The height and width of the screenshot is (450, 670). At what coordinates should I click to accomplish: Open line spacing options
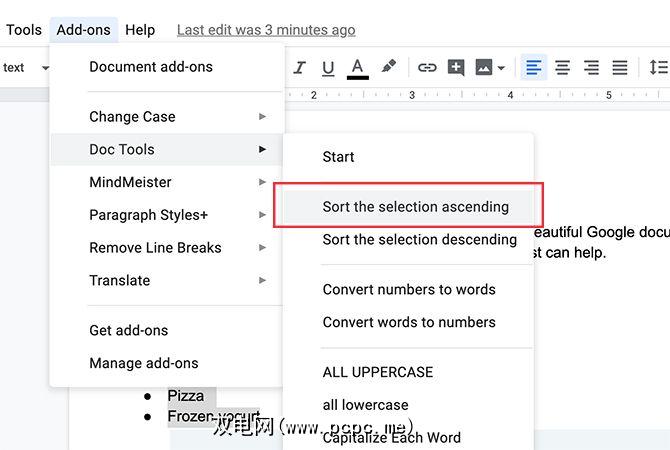point(658,68)
